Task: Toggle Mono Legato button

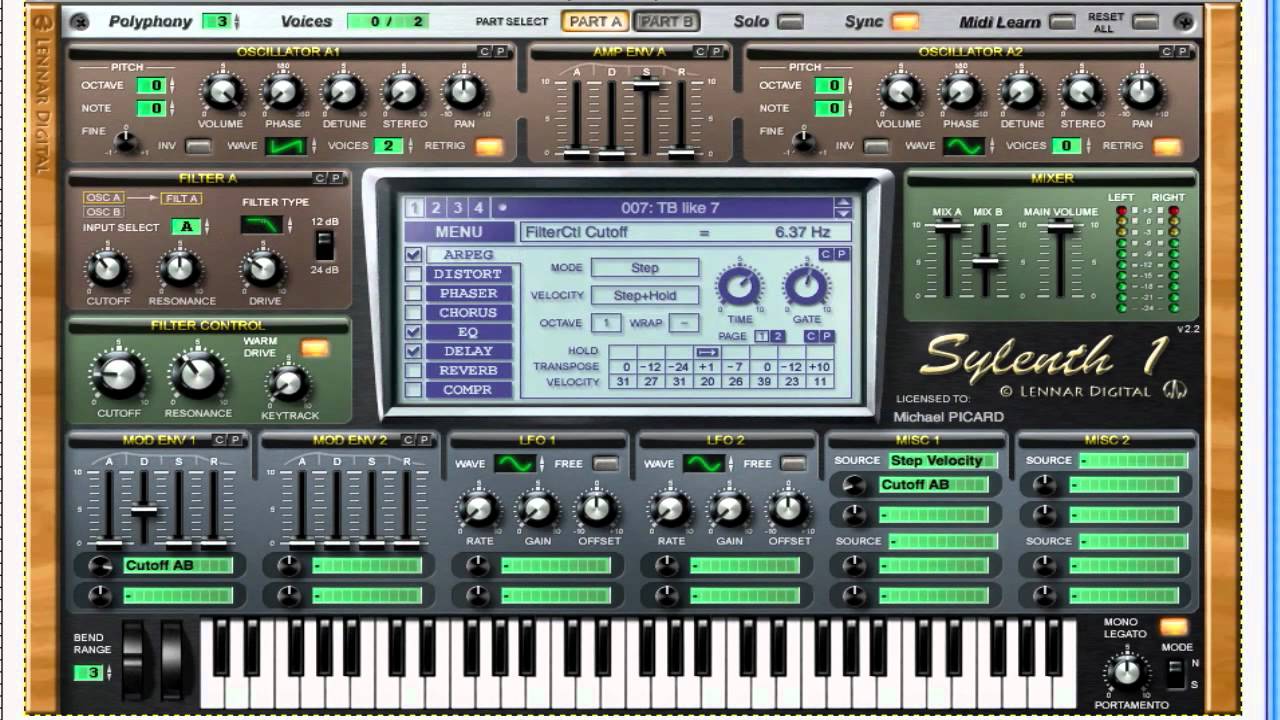Action: (x=1174, y=627)
